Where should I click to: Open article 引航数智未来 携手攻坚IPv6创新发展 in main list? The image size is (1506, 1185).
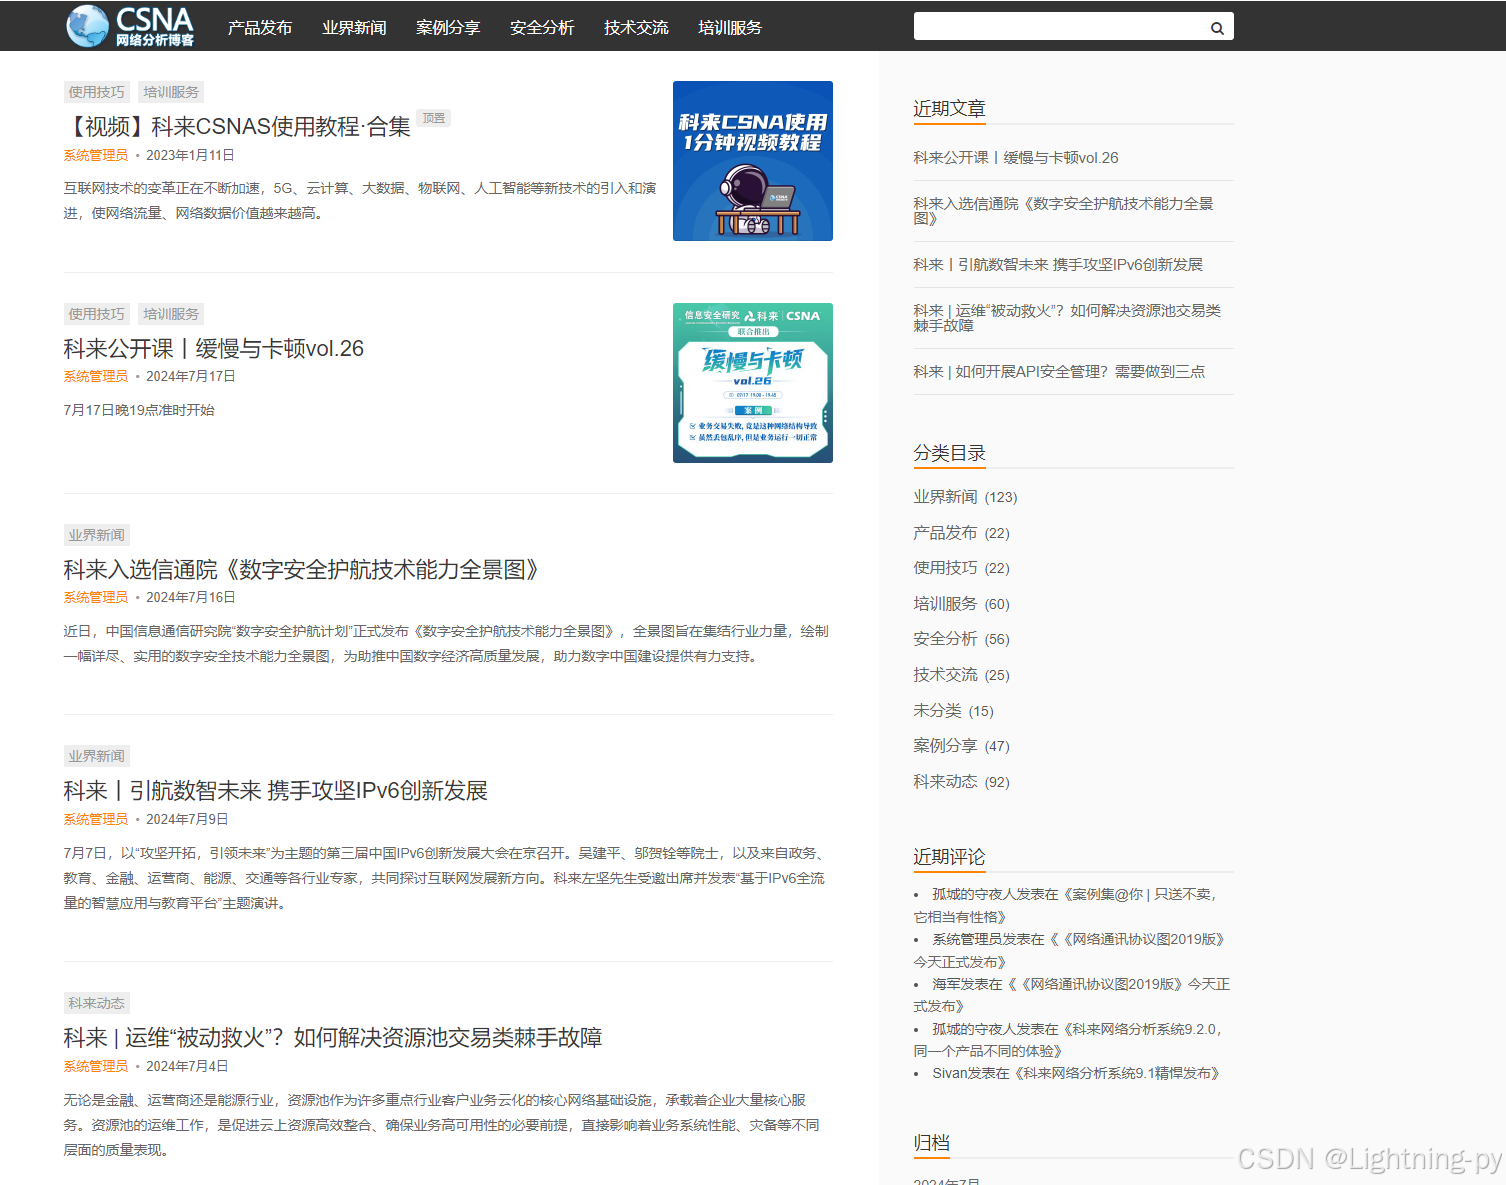tap(276, 791)
